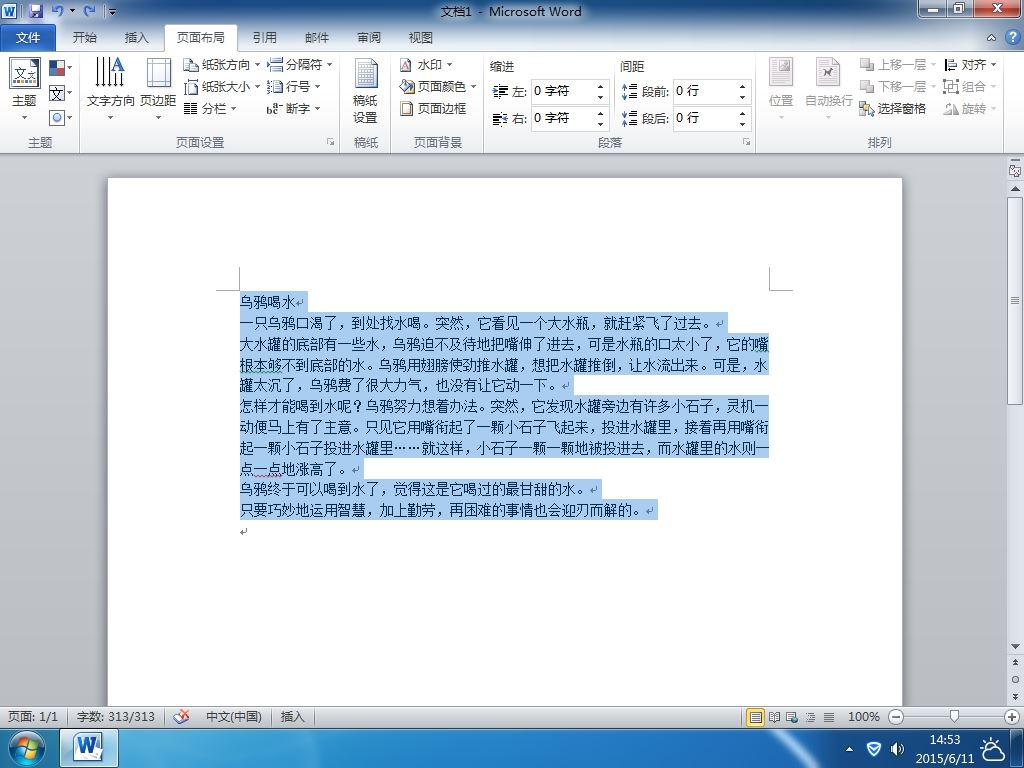Click the Undo icon in title bar
Viewport: 1024px width, 768px height.
[x=57, y=10]
